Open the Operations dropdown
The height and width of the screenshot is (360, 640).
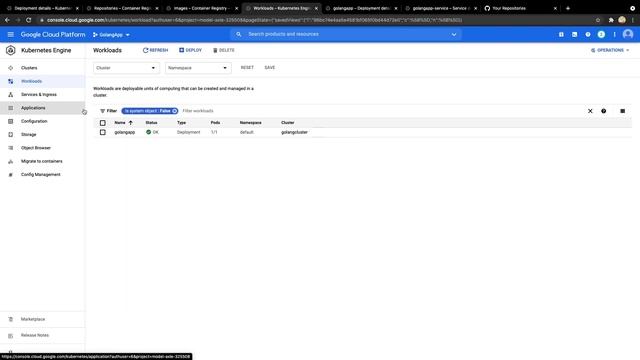610,50
